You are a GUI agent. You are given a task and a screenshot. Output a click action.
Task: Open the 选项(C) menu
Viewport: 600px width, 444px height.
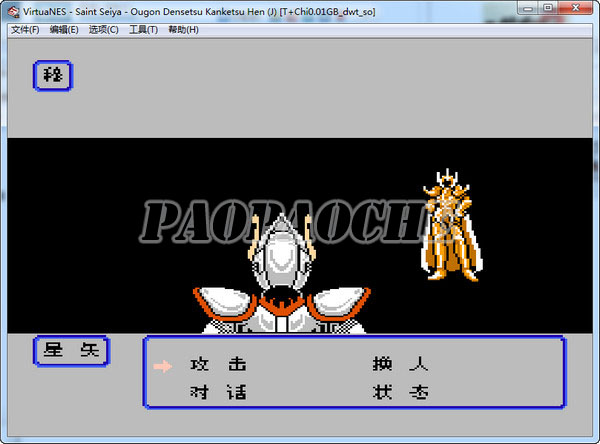pos(104,30)
